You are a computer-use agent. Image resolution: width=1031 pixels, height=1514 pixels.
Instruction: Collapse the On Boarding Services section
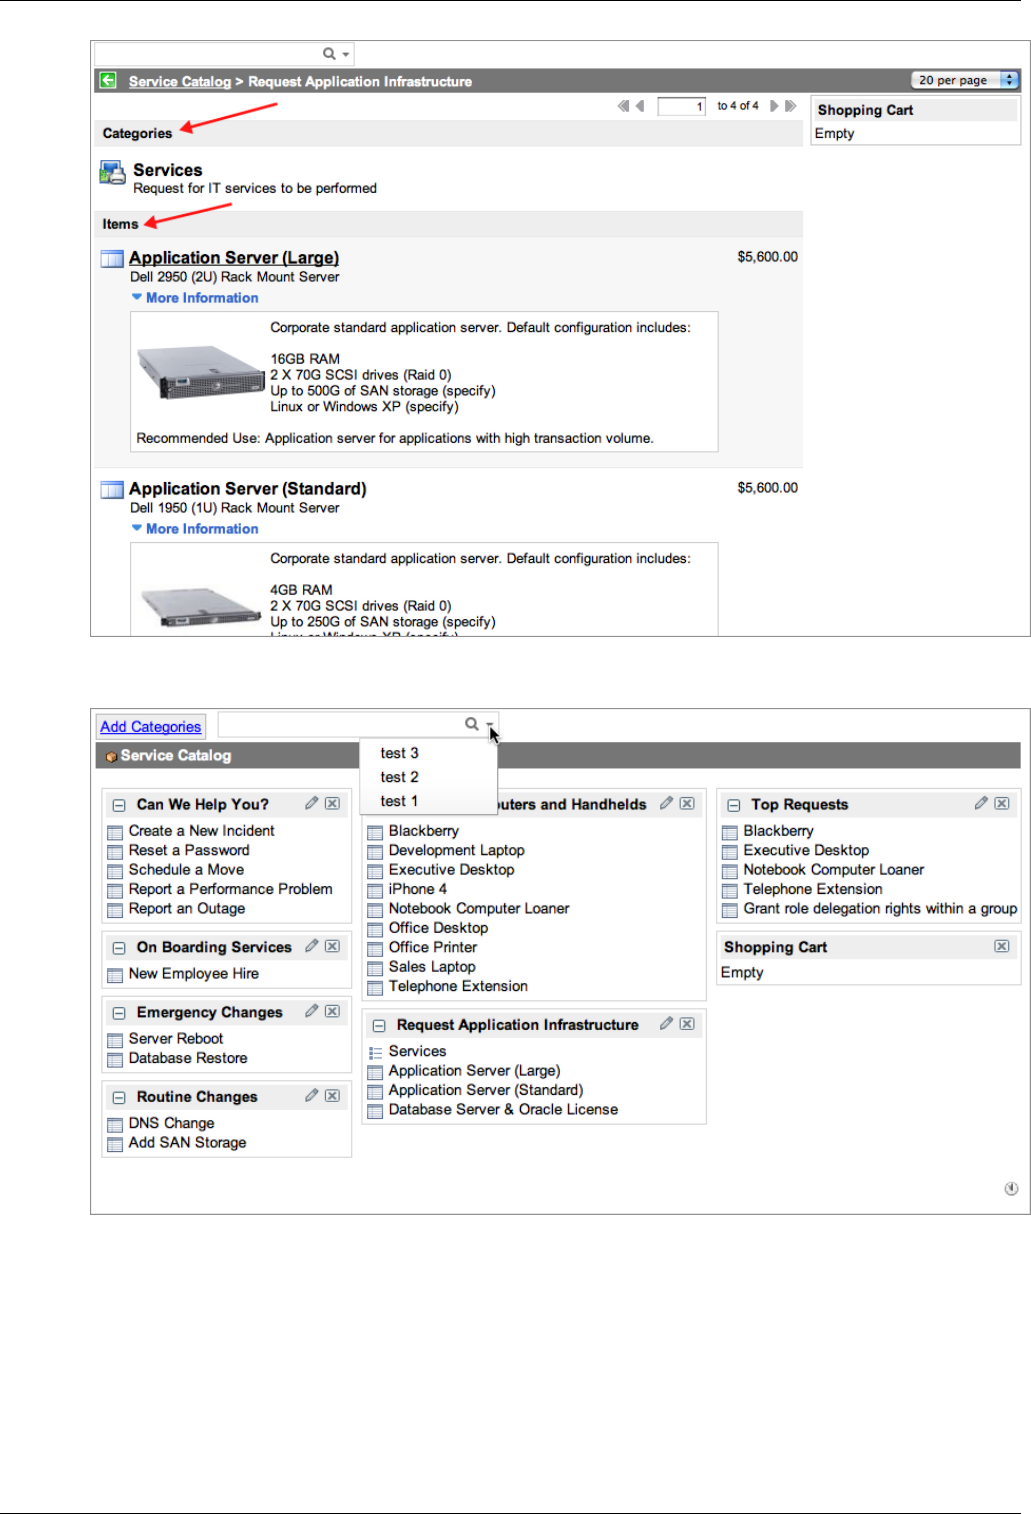coord(118,948)
